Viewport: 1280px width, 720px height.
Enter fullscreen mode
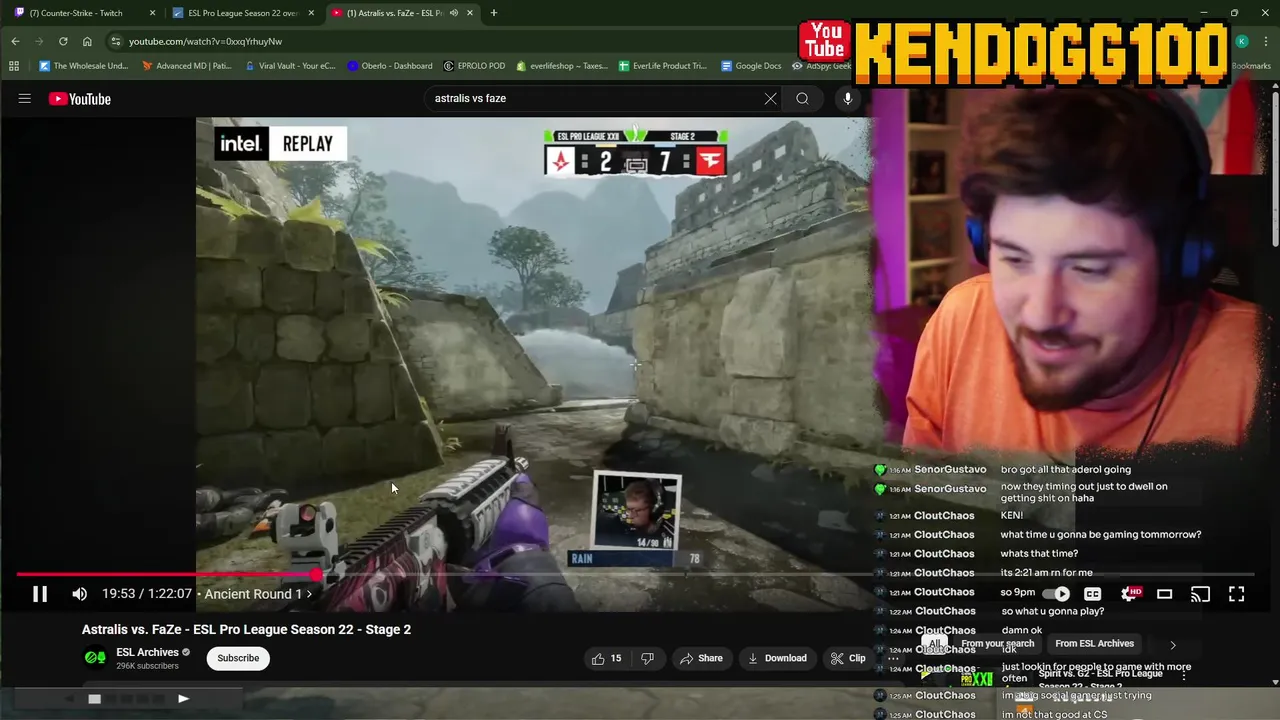tap(1236, 594)
